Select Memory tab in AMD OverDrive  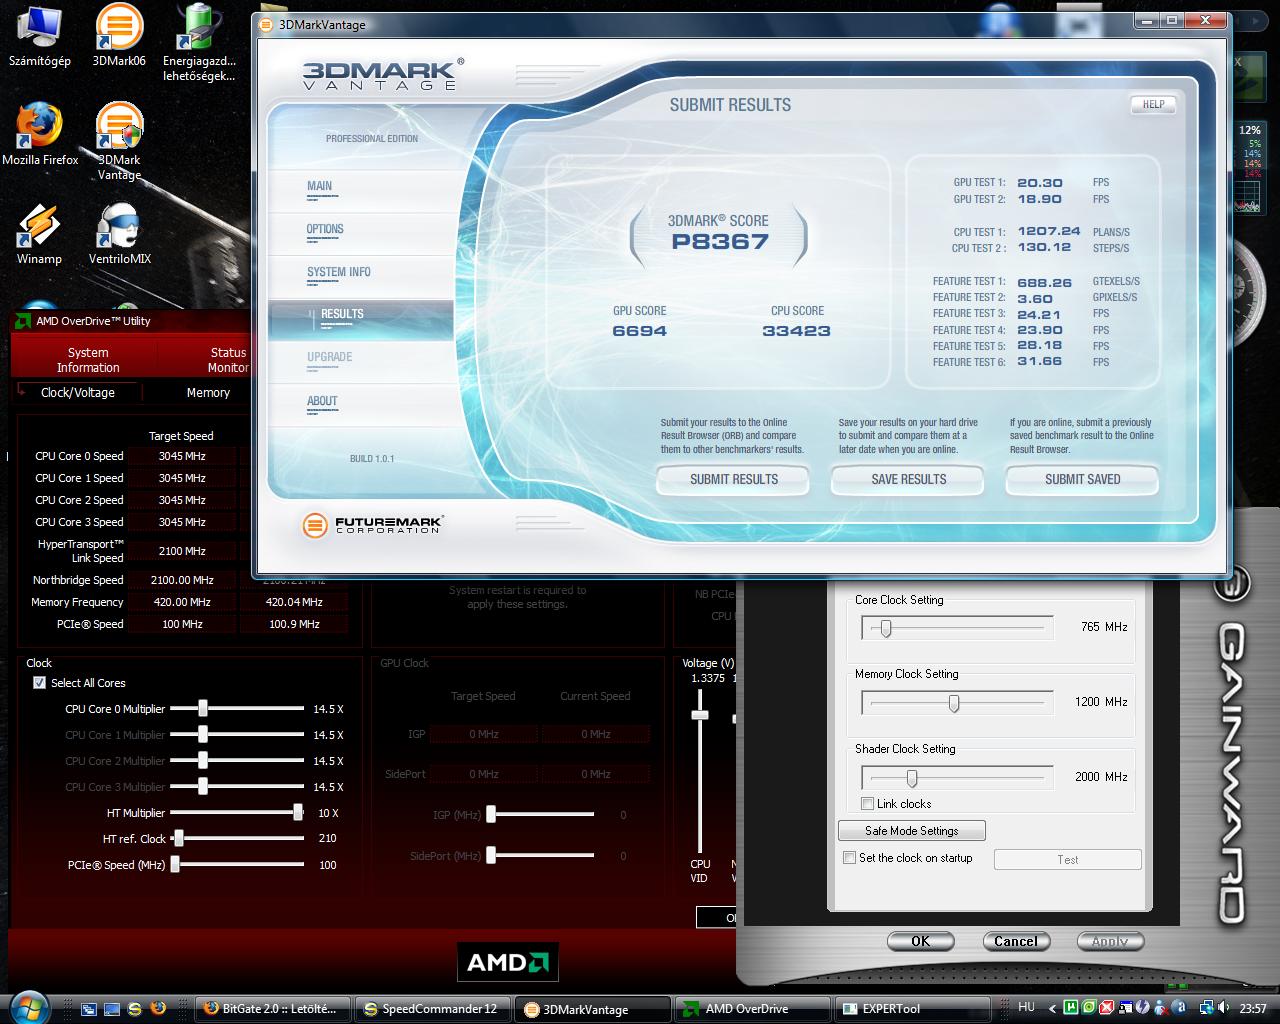208,393
